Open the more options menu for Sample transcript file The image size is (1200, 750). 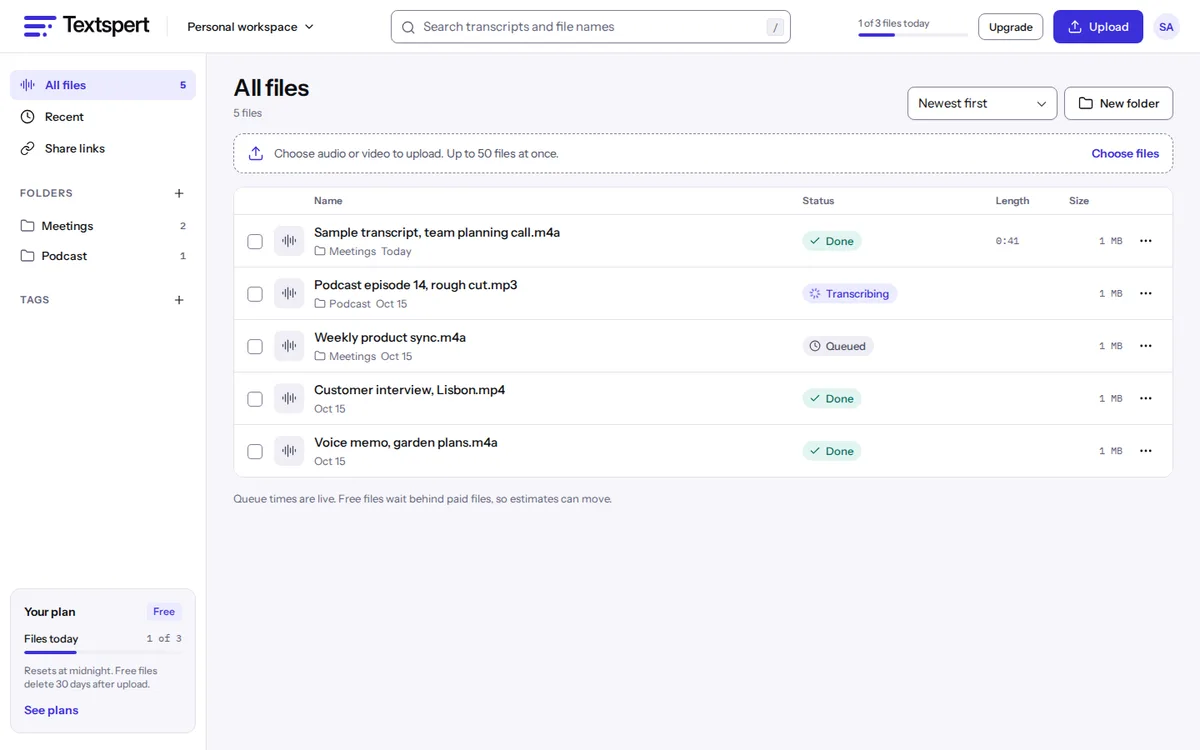click(1146, 241)
